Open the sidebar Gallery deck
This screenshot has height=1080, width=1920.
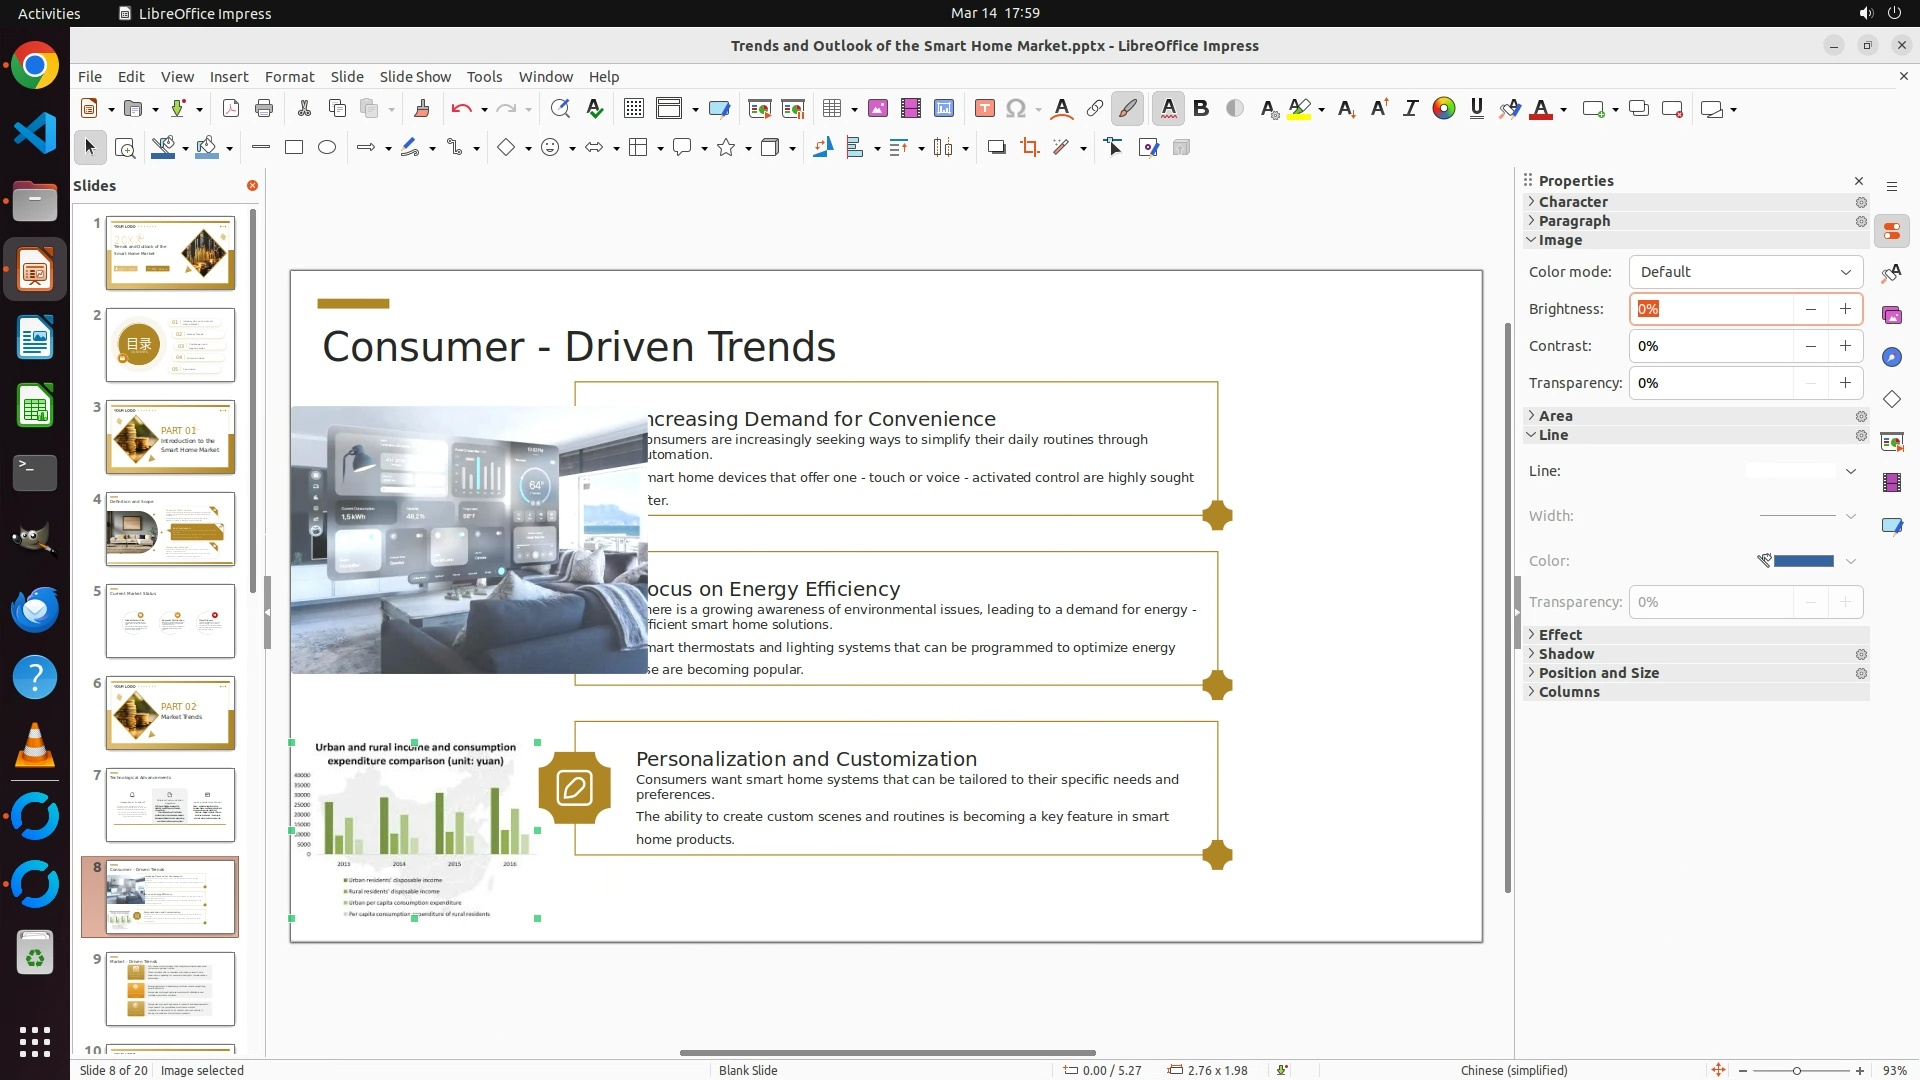click(x=1891, y=316)
